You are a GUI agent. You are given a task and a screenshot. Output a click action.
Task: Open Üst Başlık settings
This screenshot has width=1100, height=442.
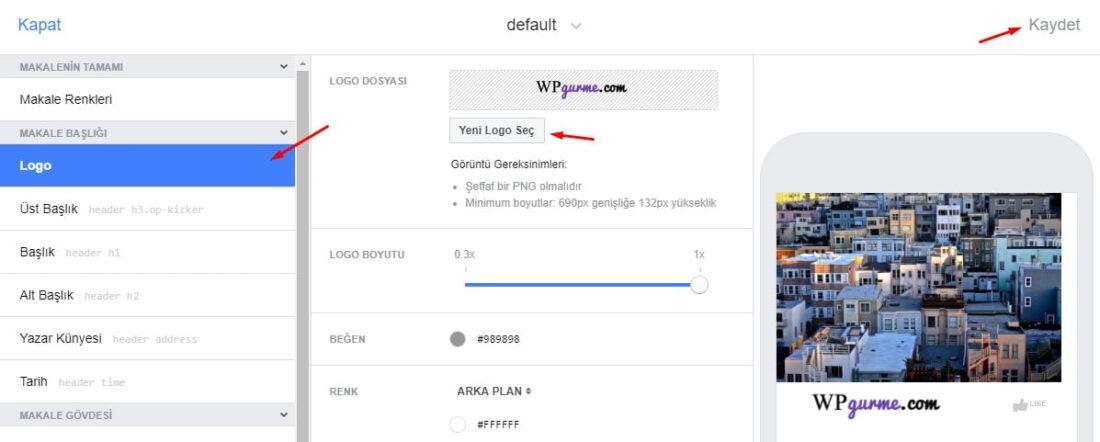pyautogui.click(x=147, y=209)
